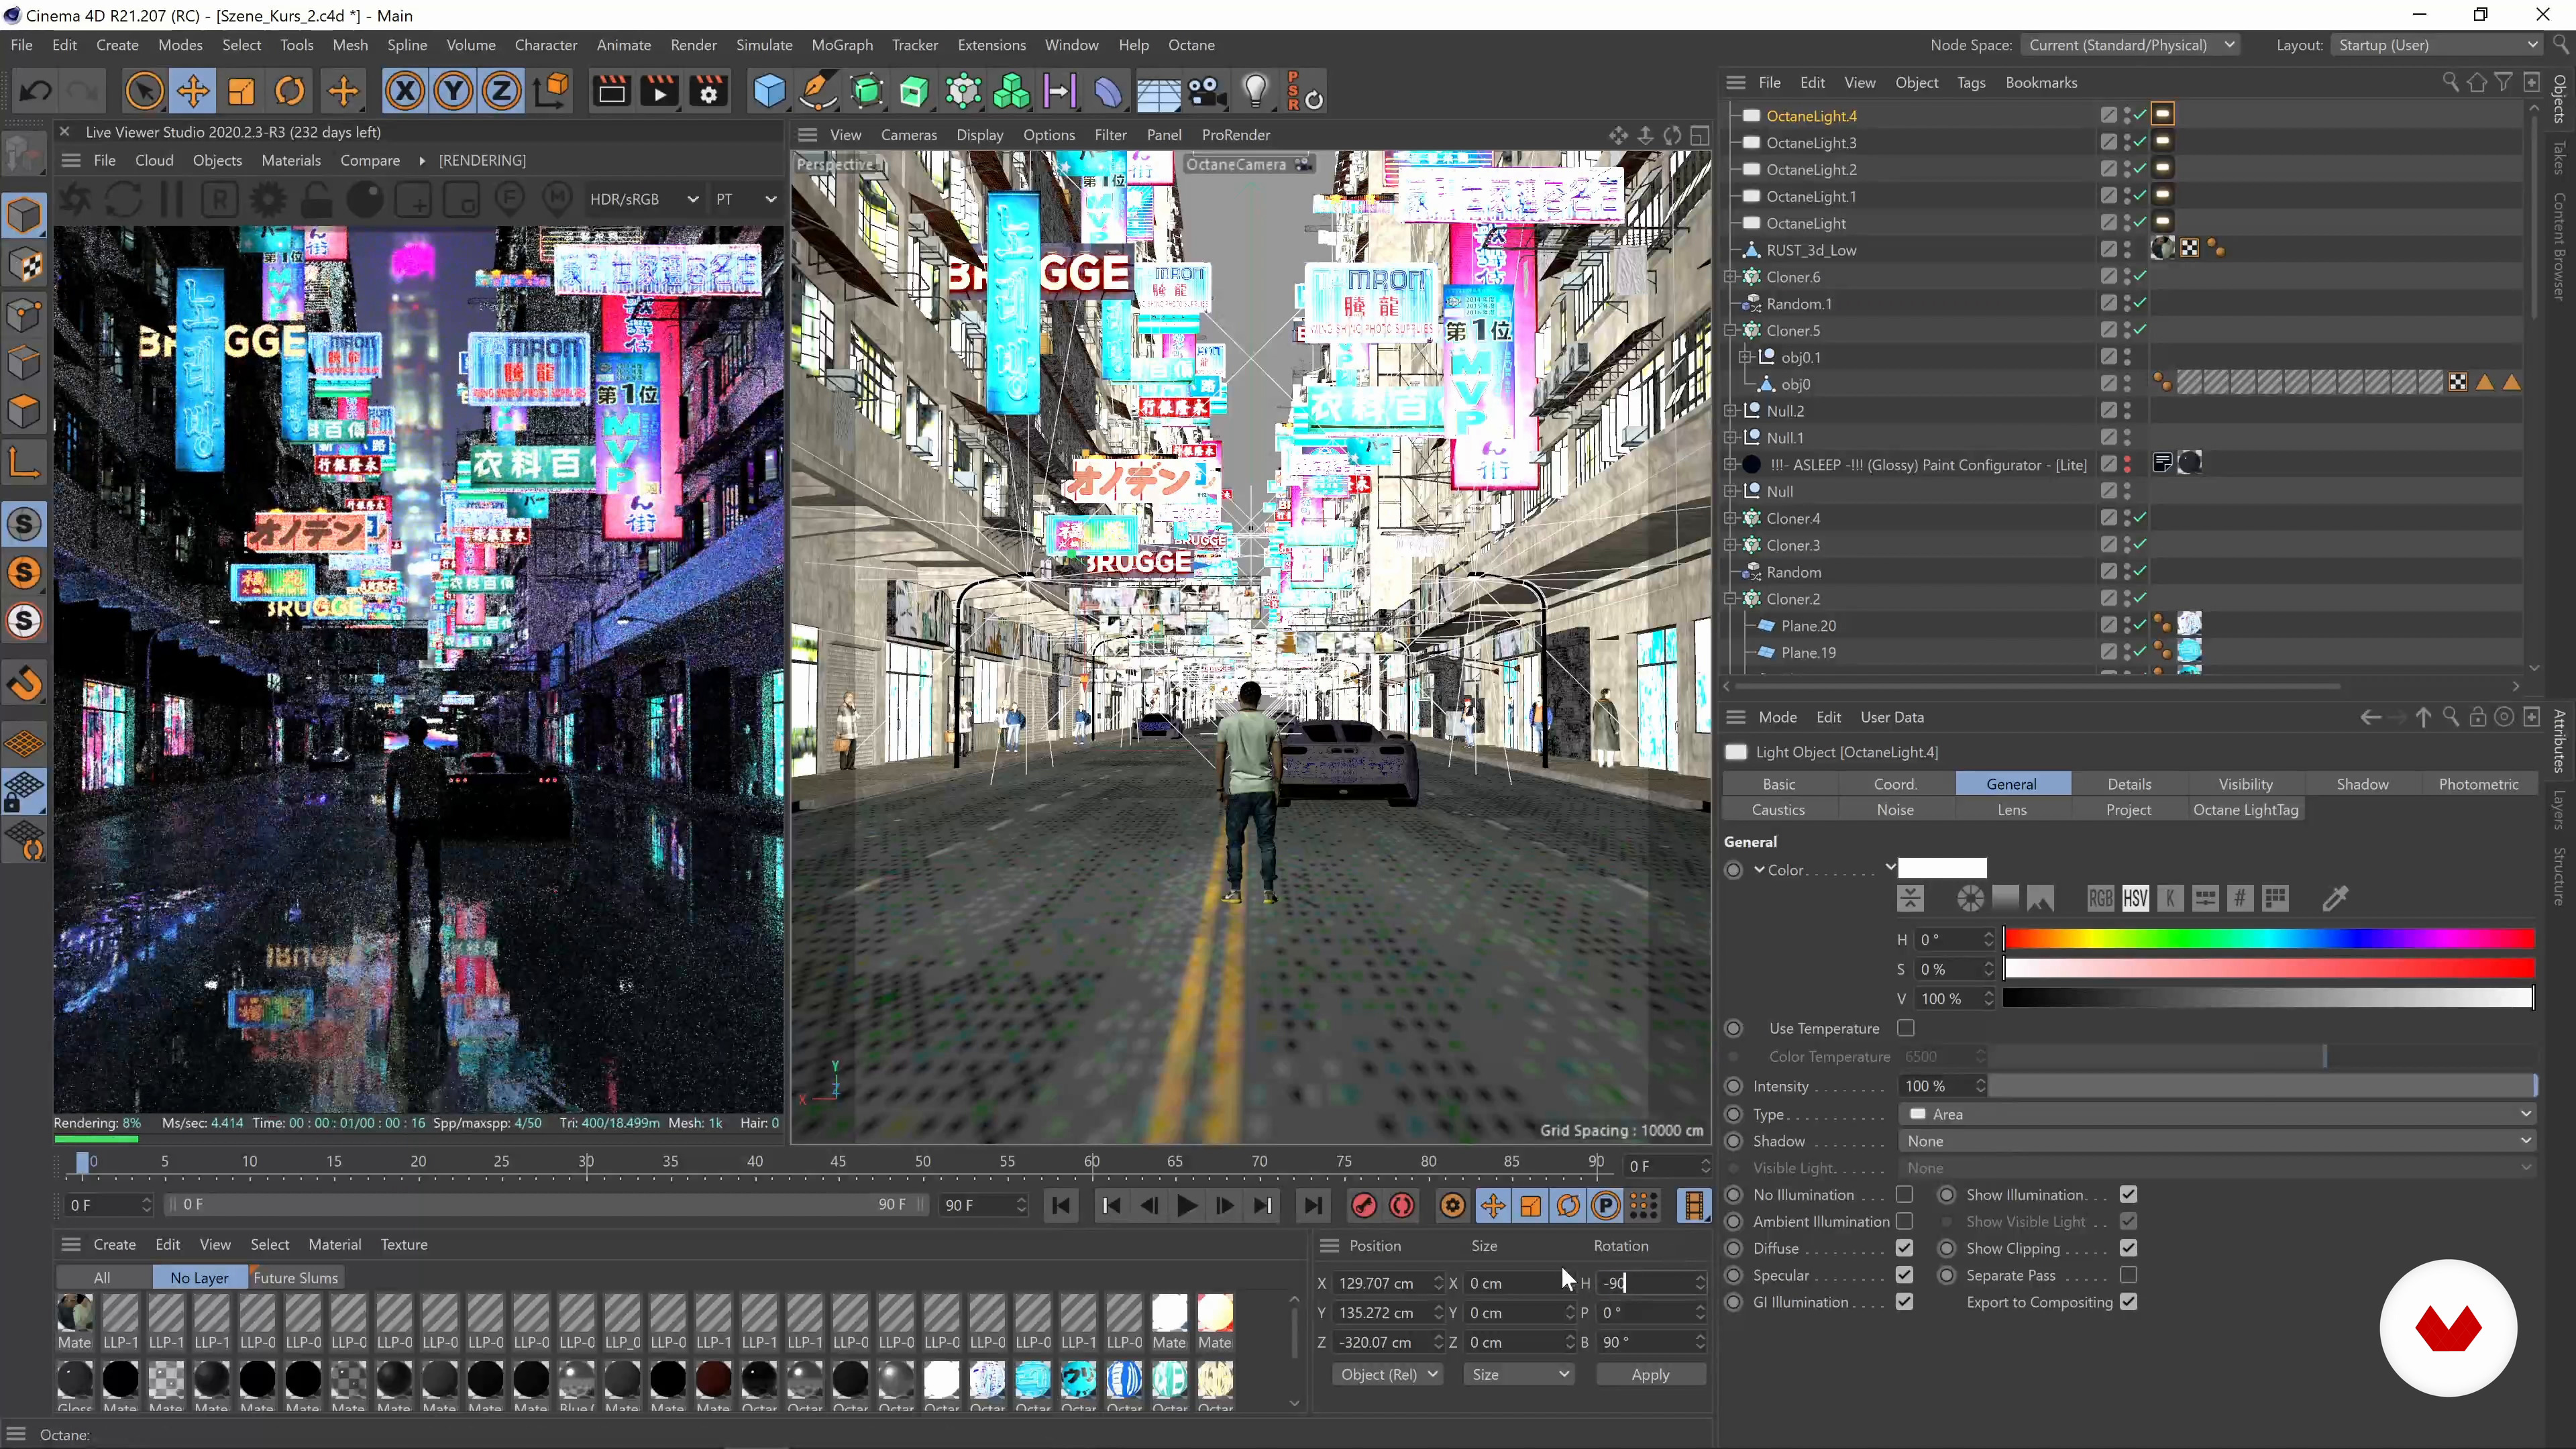This screenshot has height=1449, width=2576.
Task: Select RGB color mode icon
Action: pyautogui.click(x=2100, y=898)
